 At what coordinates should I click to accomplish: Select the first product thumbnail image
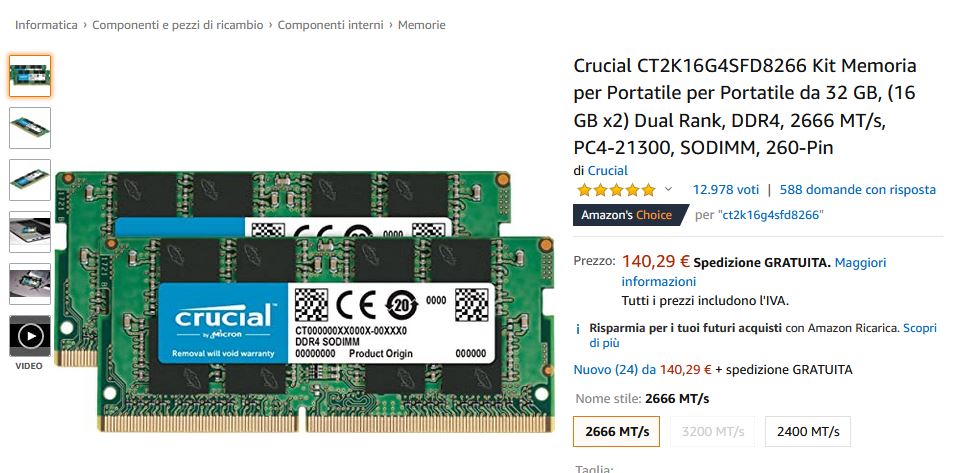click(x=30, y=76)
